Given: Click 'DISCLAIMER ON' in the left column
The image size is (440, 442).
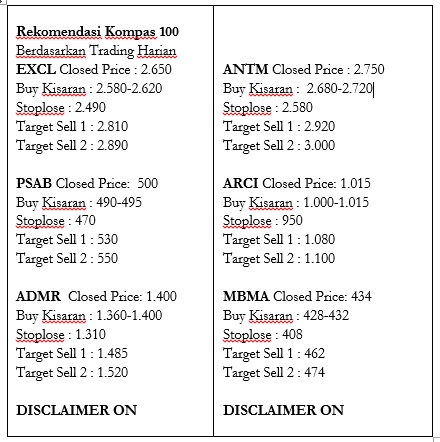Looking at the screenshot, I should click(x=77, y=410).
